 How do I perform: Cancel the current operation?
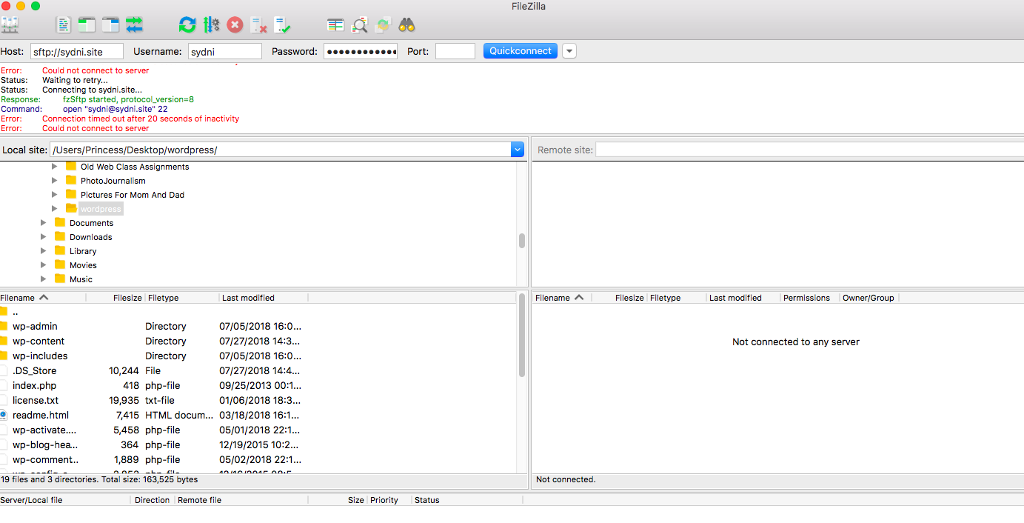[235, 24]
